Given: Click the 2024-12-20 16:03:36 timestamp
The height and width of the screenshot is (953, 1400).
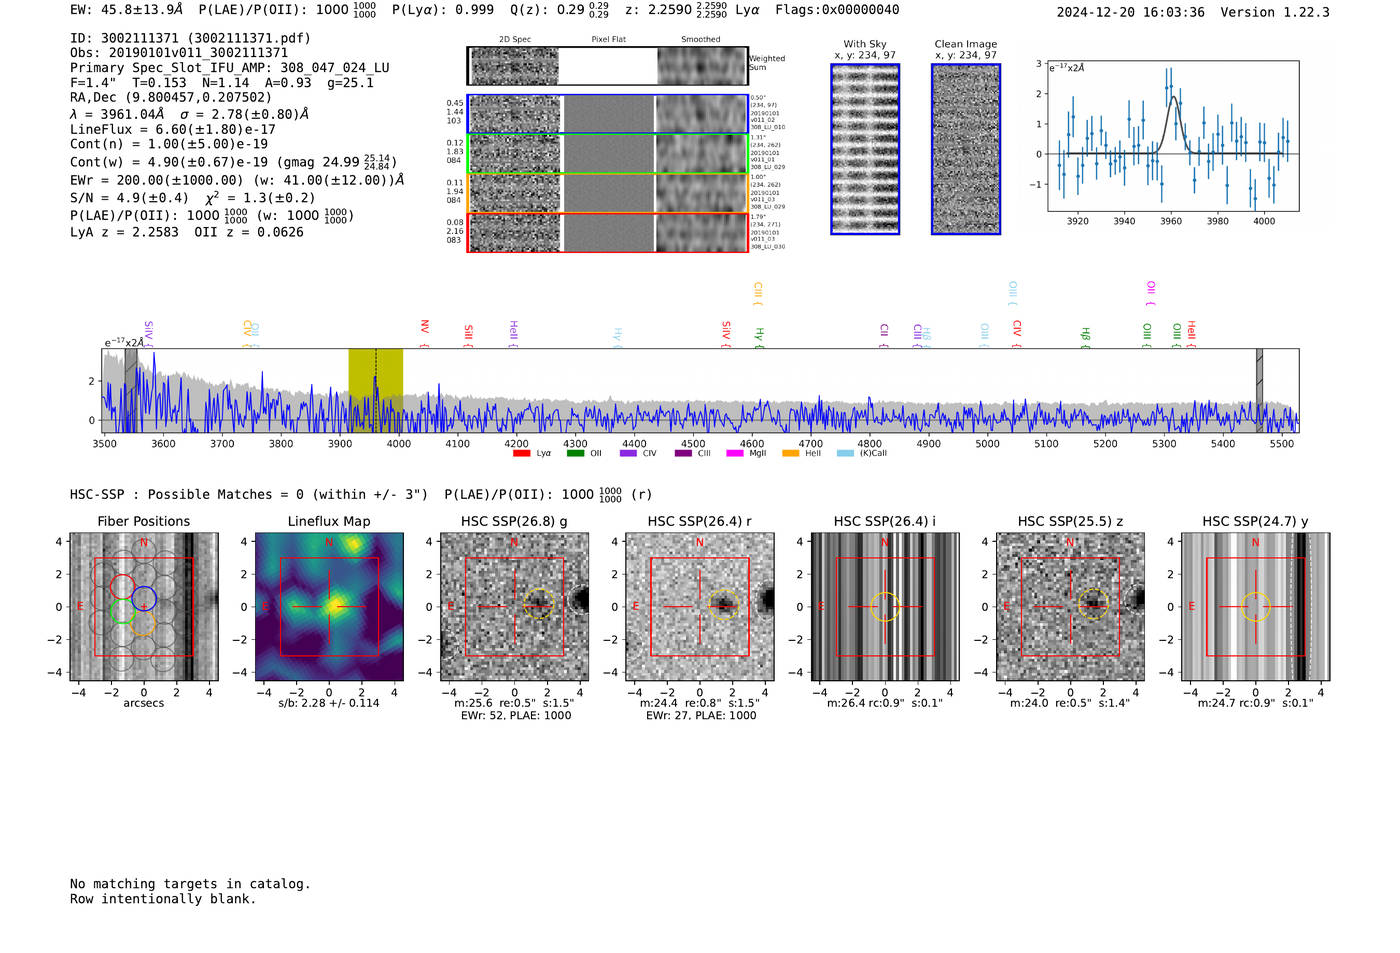Looking at the screenshot, I should click(1131, 12).
